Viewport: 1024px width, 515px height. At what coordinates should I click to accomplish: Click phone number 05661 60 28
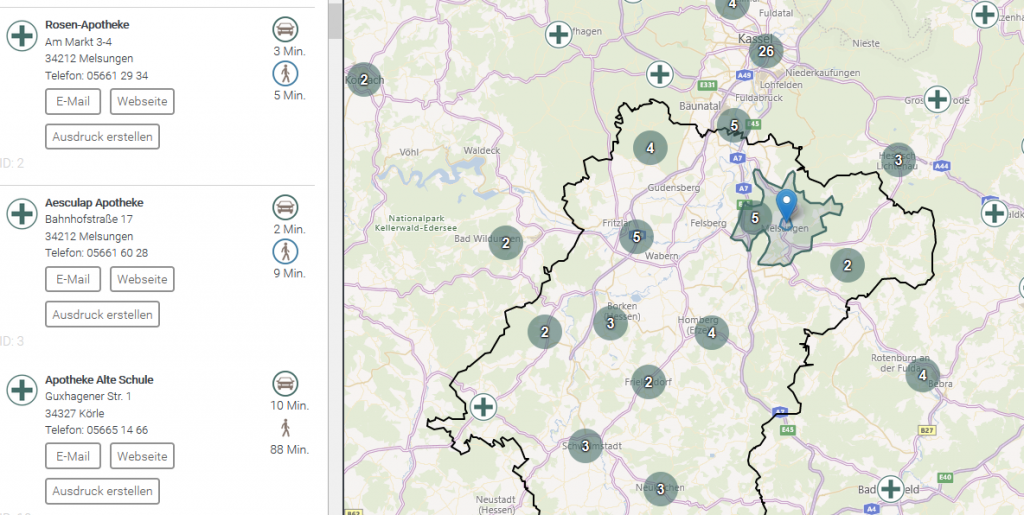pos(118,253)
